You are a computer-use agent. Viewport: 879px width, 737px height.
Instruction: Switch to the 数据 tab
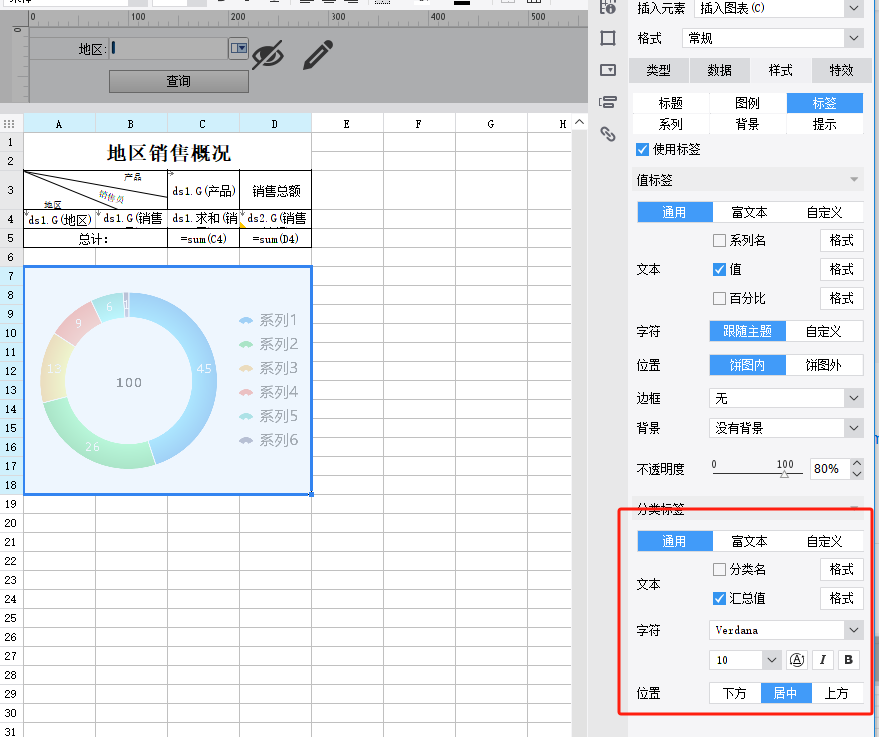coord(719,70)
